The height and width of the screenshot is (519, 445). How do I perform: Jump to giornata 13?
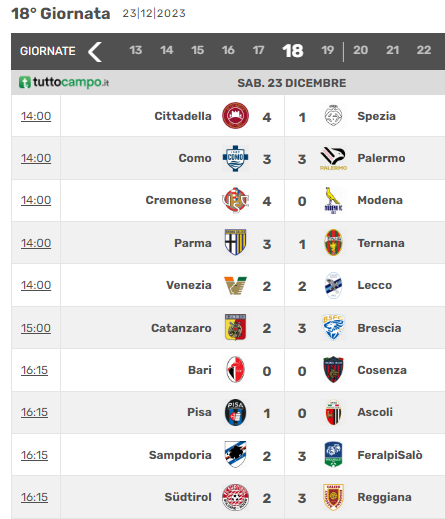click(136, 50)
